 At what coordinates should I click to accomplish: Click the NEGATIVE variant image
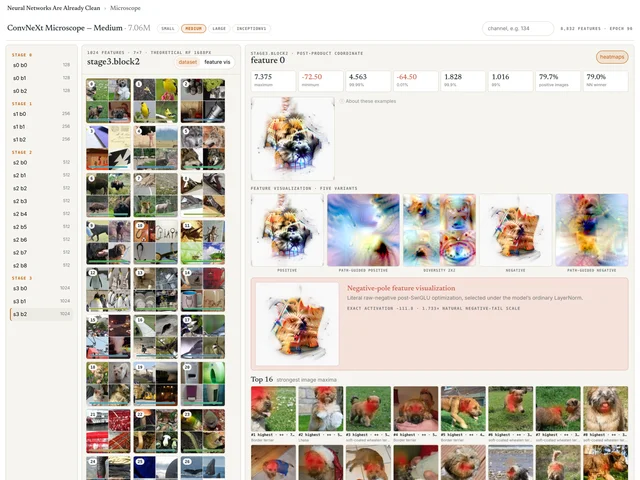(x=516, y=230)
